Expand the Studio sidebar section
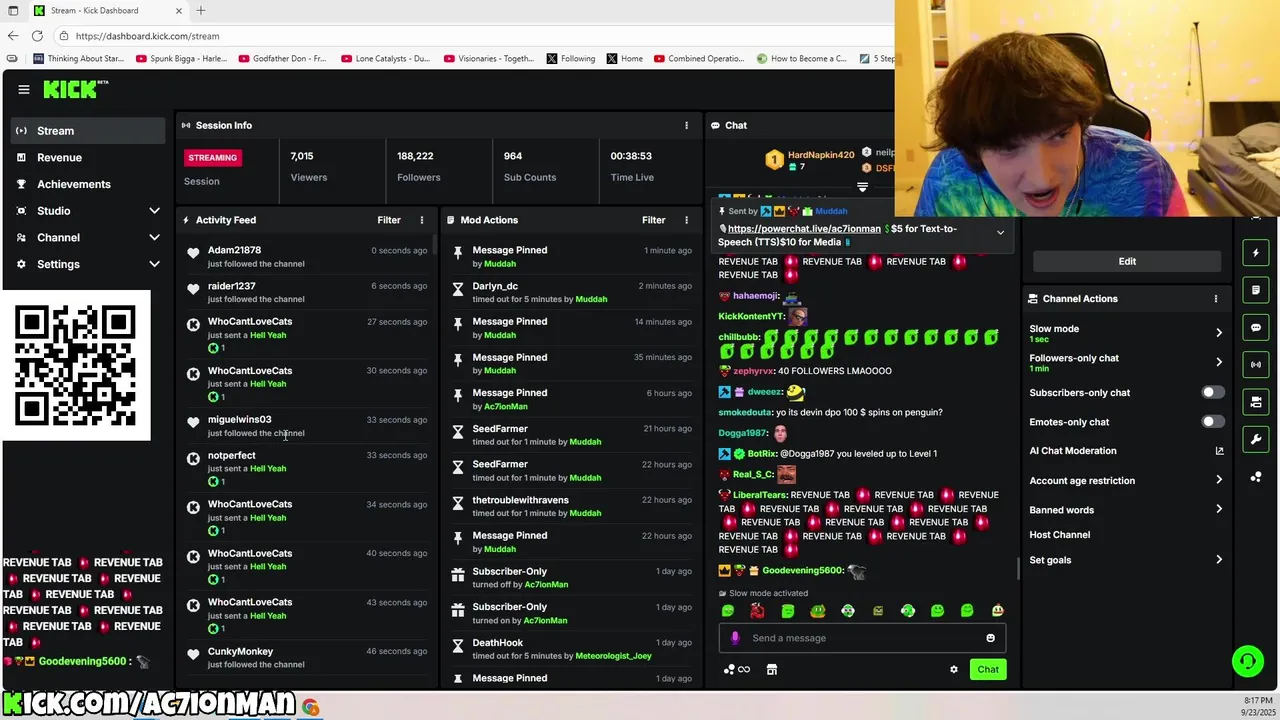Image resolution: width=1280 pixels, height=720 pixels. point(154,211)
